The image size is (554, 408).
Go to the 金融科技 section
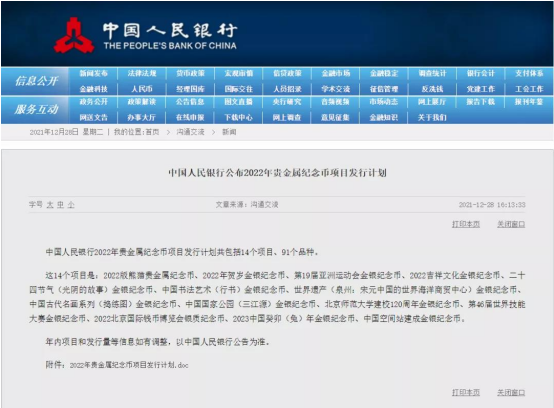click(93, 89)
